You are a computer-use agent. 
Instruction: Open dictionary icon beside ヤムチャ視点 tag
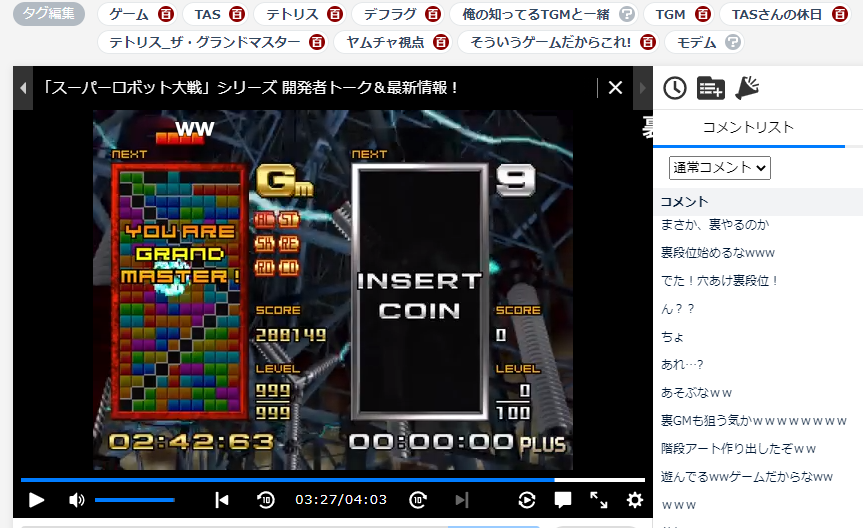tap(441, 42)
